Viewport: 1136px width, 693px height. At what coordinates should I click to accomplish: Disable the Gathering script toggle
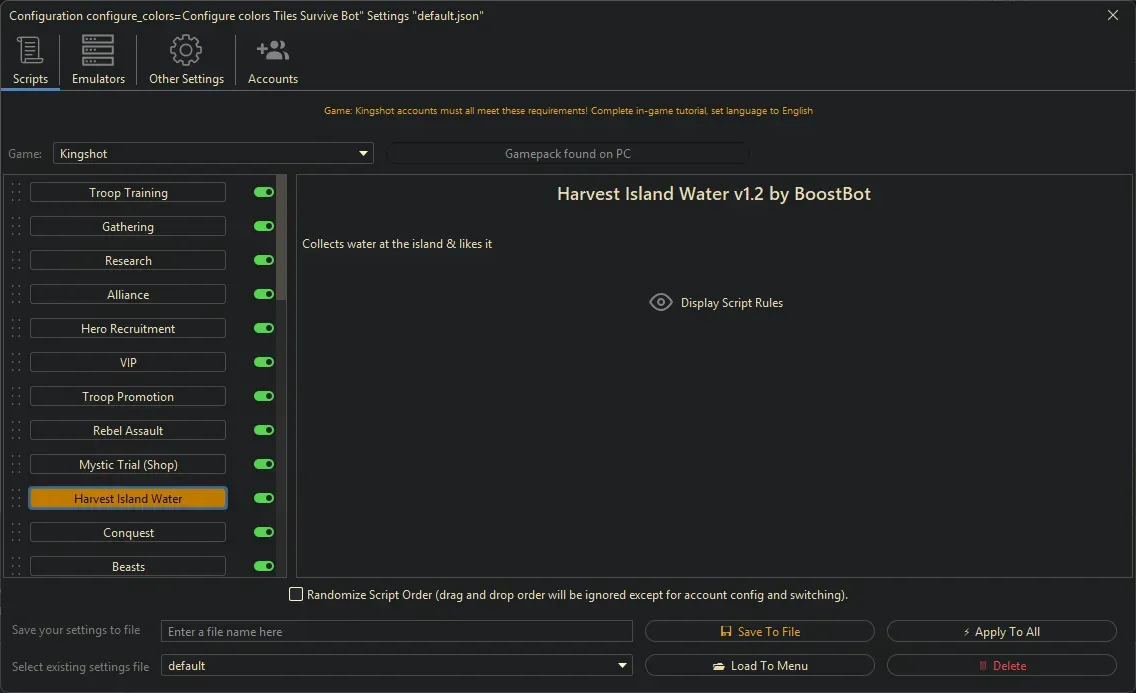264,226
